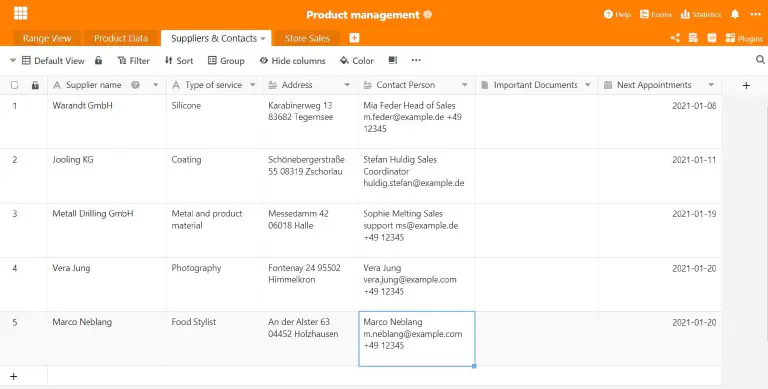Select Vera Jung supplier name cell

click(107, 284)
